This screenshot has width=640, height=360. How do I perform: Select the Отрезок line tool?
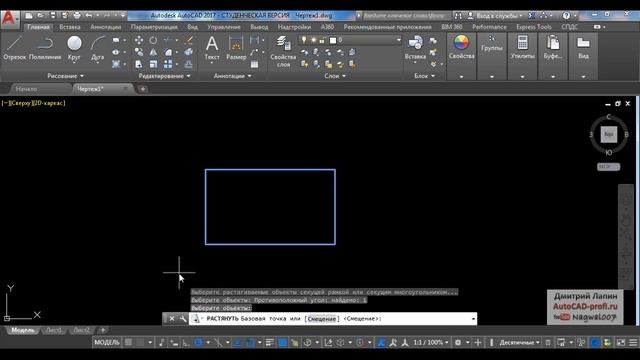[x=15, y=48]
